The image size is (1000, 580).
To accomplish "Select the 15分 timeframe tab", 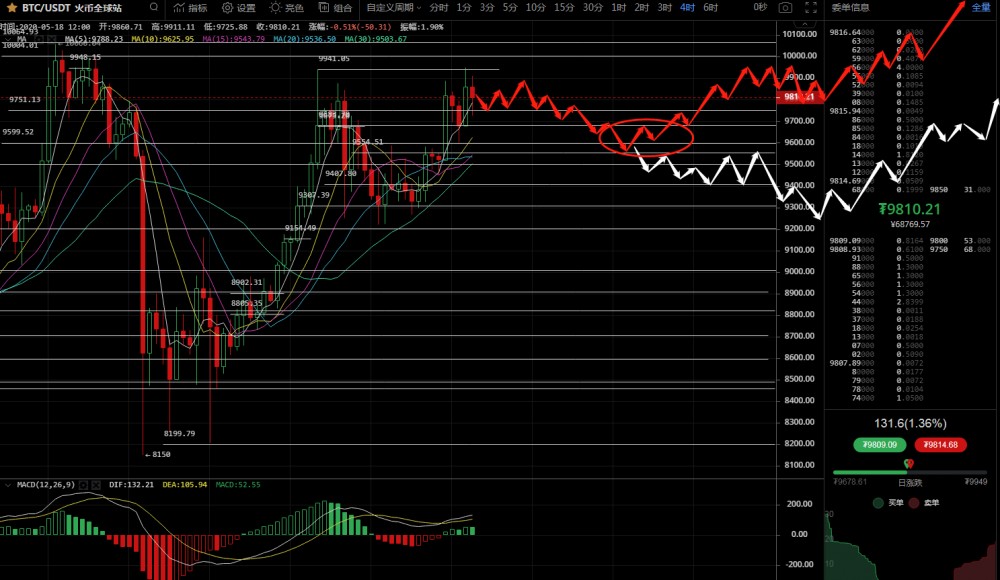I will [564, 7].
